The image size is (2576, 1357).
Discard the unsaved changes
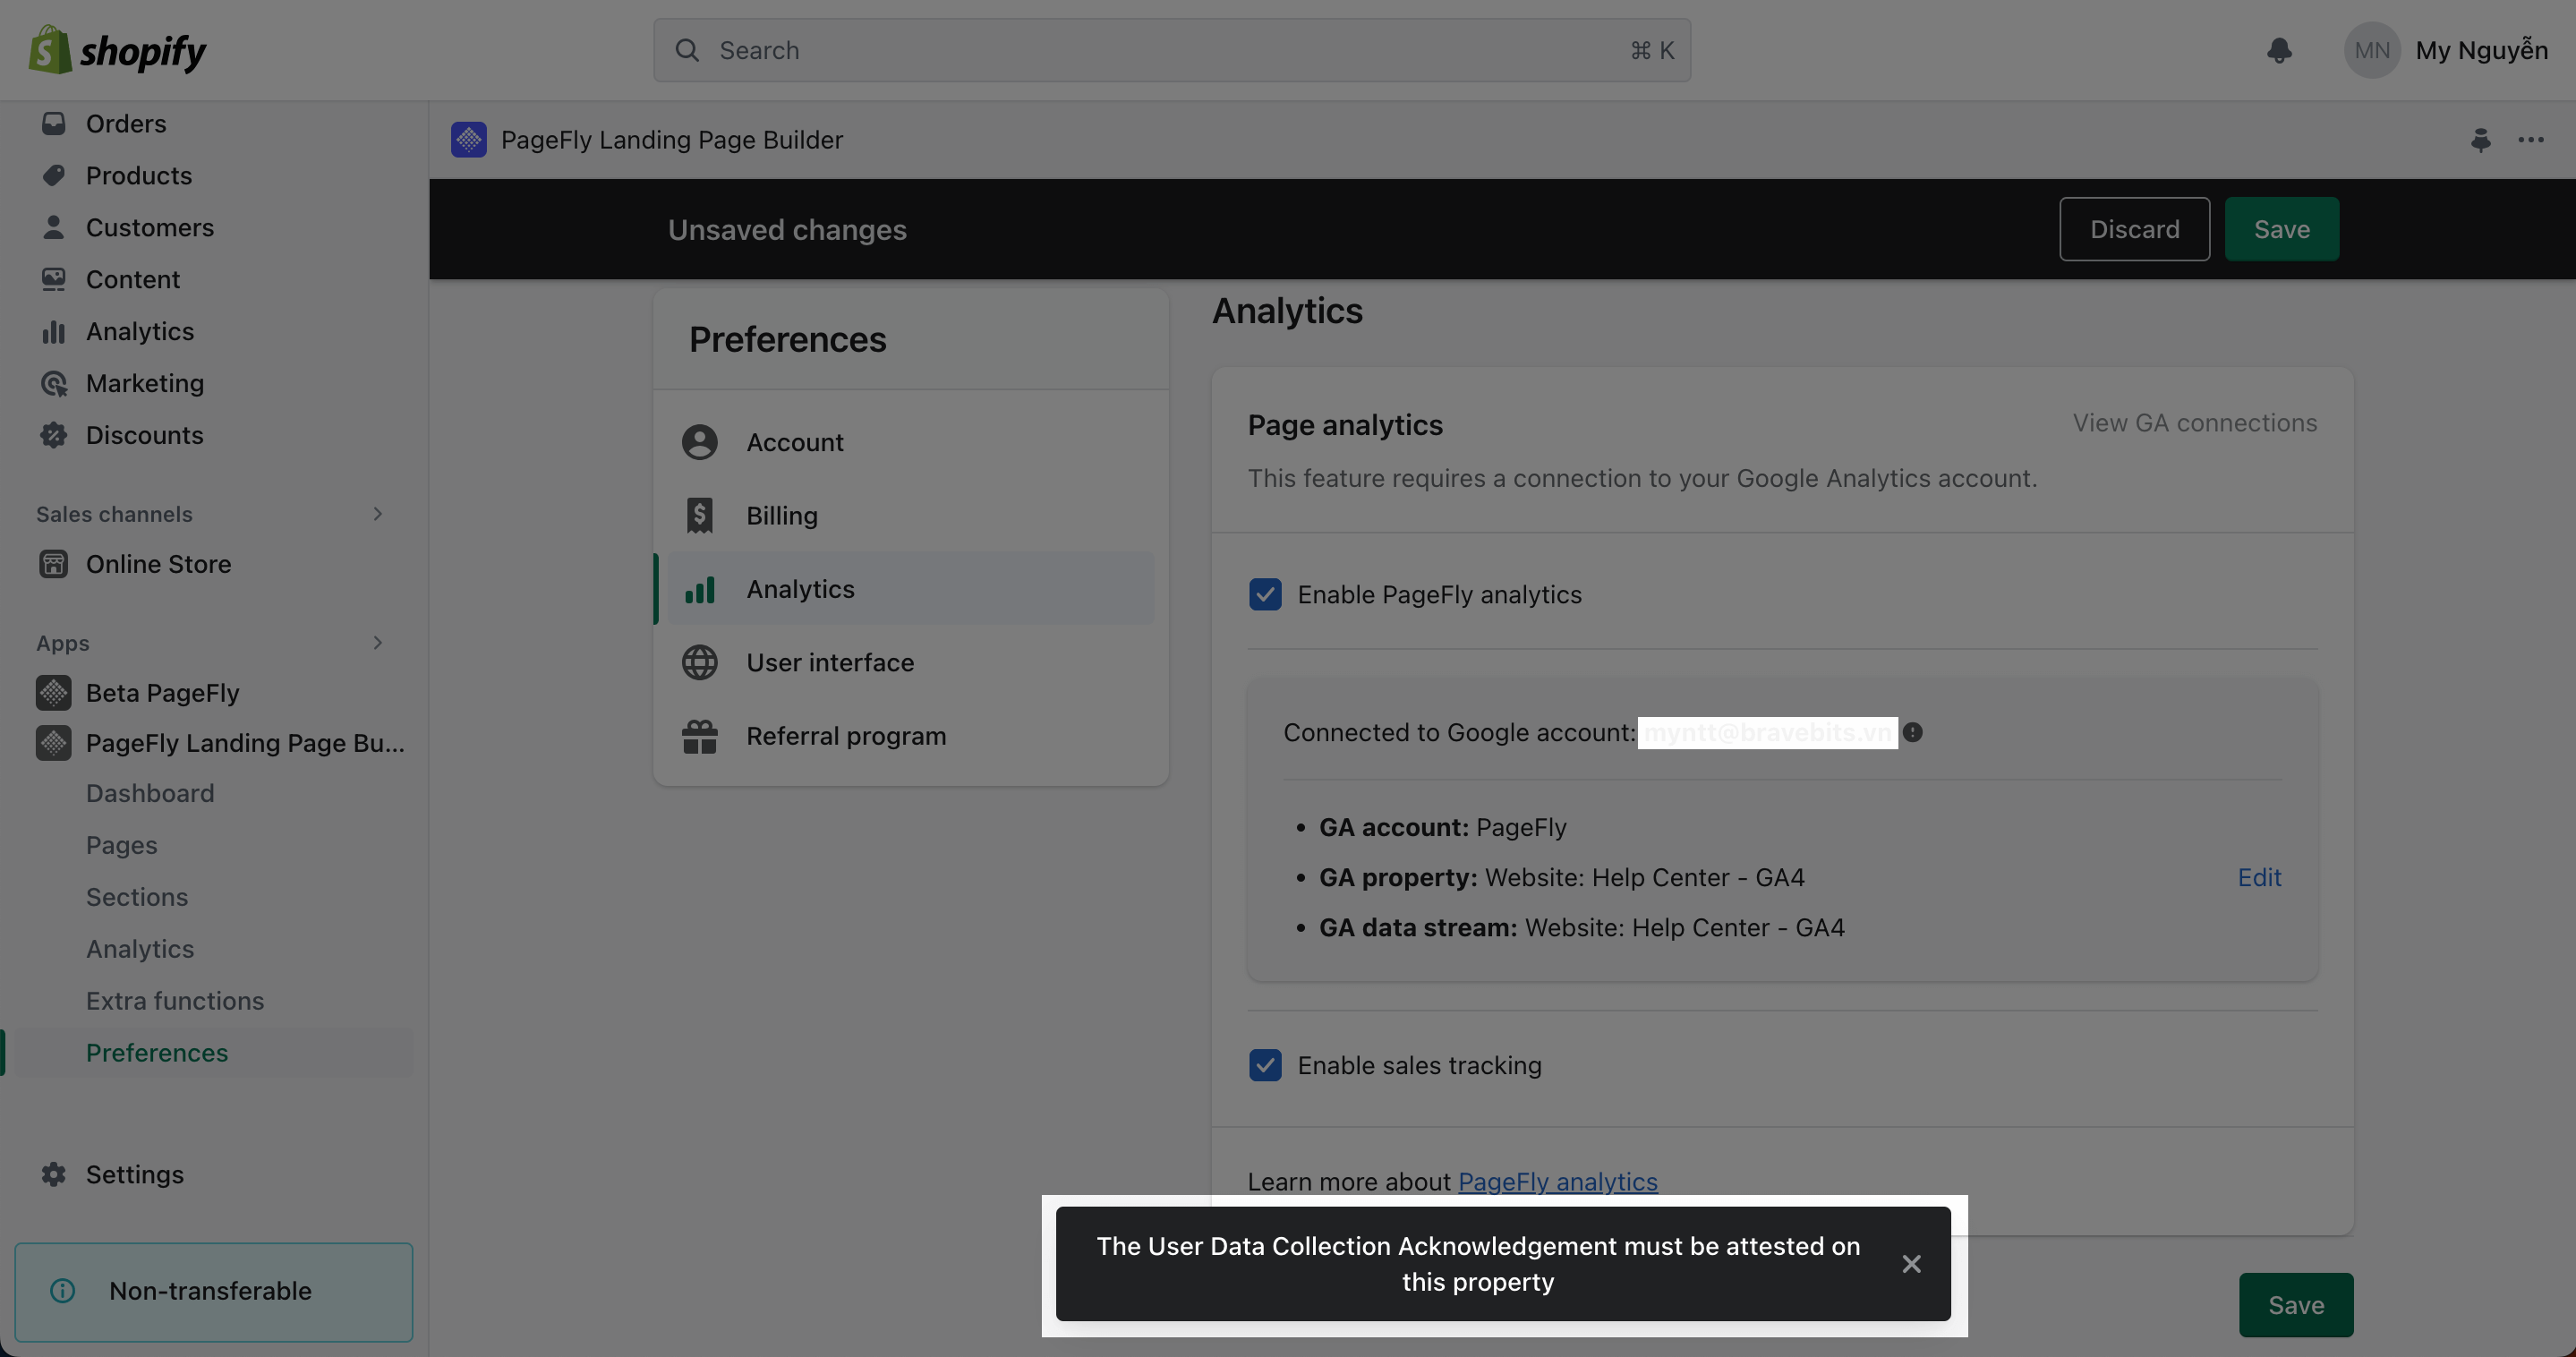[2134, 229]
